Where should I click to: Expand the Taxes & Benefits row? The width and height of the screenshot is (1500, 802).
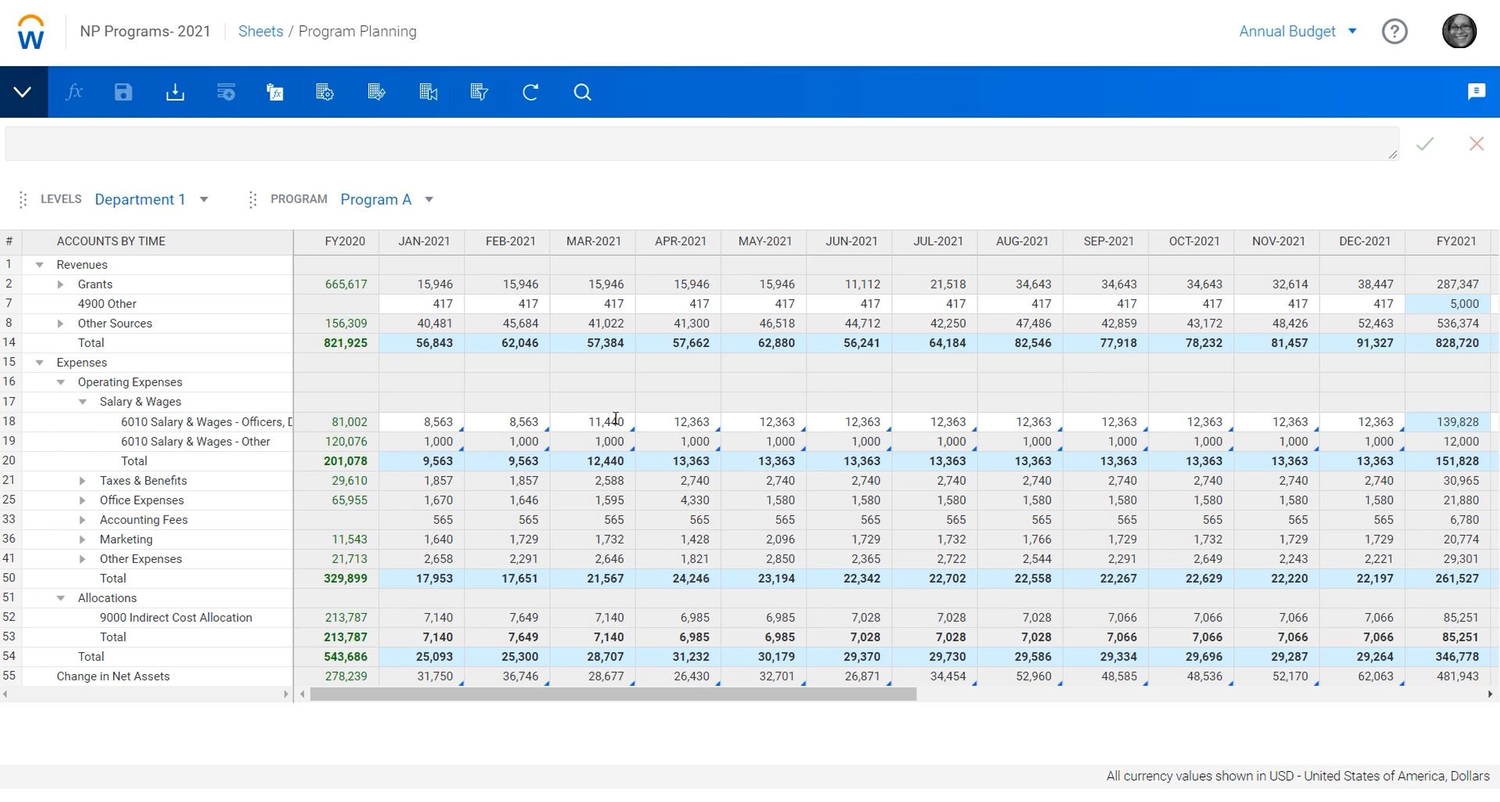(x=84, y=480)
